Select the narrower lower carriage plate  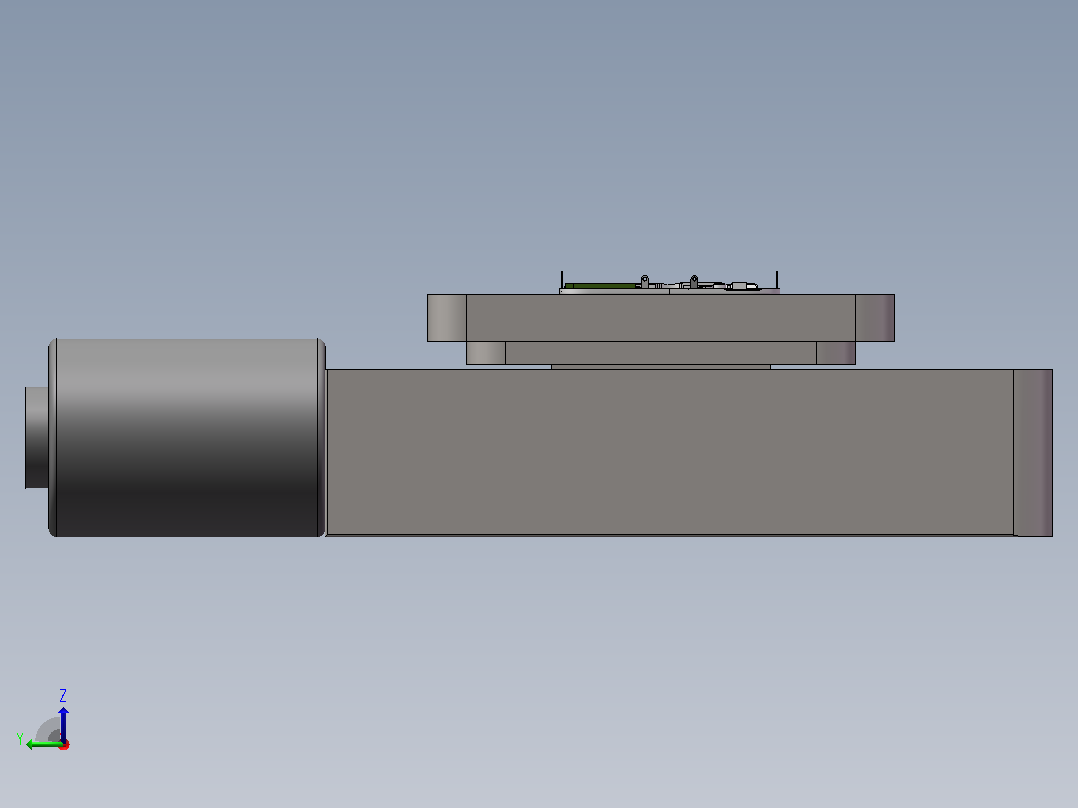[x=661, y=353]
